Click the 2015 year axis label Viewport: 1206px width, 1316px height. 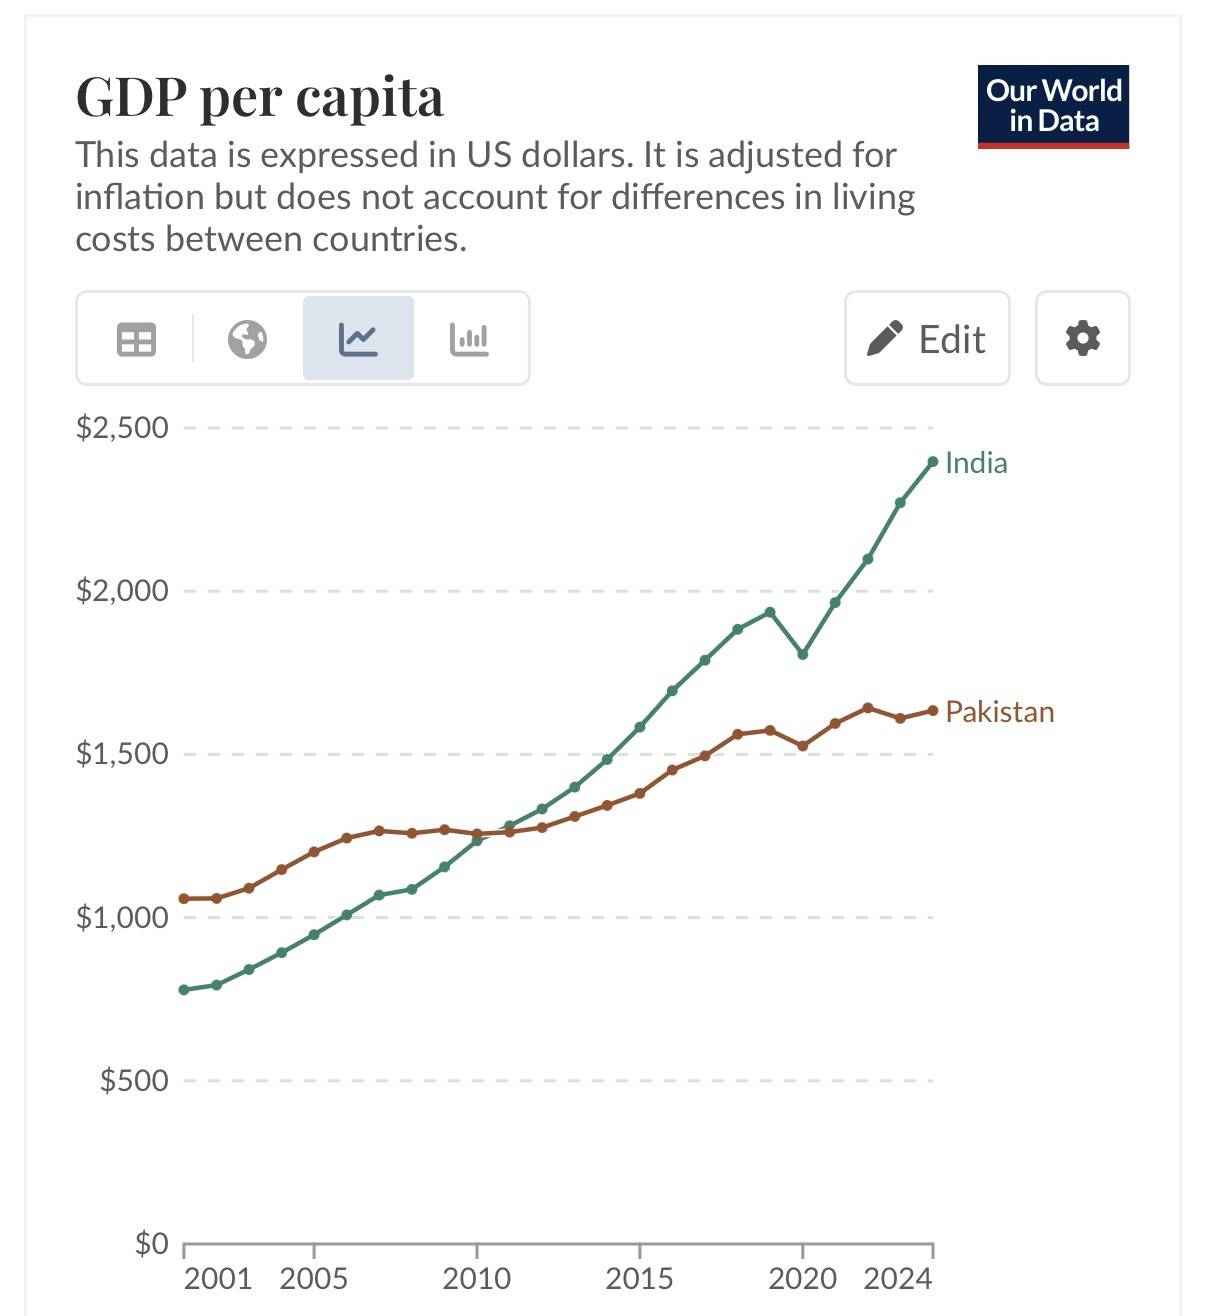pos(639,1278)
